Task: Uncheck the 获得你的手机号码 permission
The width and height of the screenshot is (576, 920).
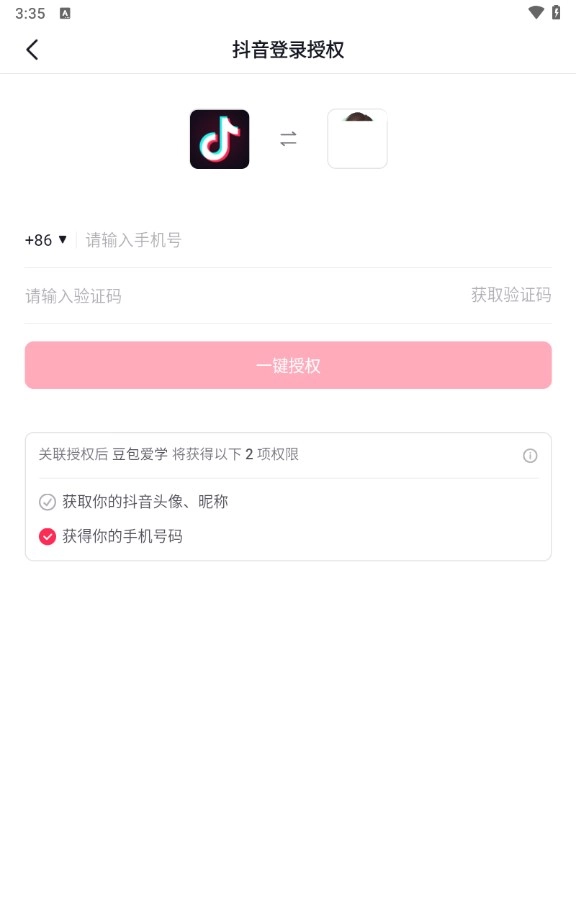Action: pyautogui.click(x=46, y=536)
